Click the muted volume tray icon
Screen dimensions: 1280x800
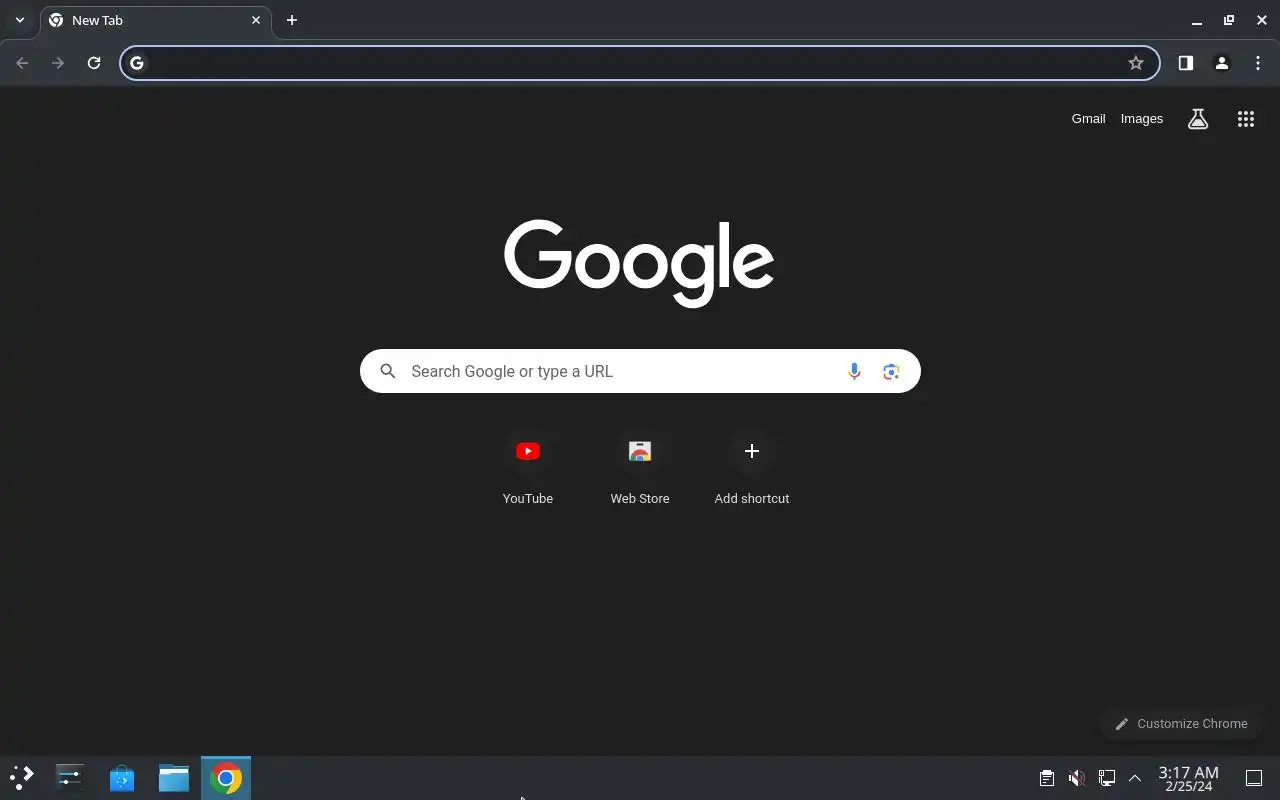(x=1076, y=778)
